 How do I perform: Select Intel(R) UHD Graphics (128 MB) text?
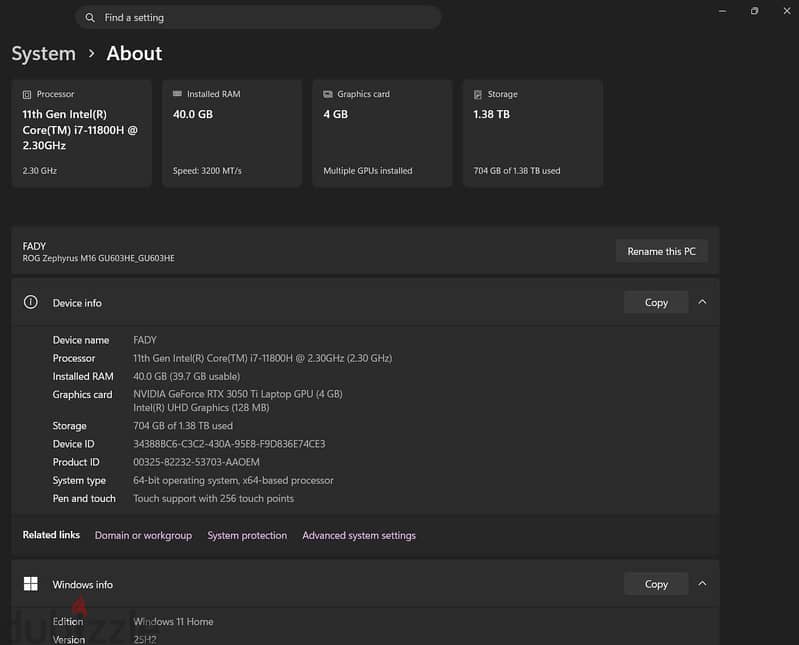click(201, 408)
